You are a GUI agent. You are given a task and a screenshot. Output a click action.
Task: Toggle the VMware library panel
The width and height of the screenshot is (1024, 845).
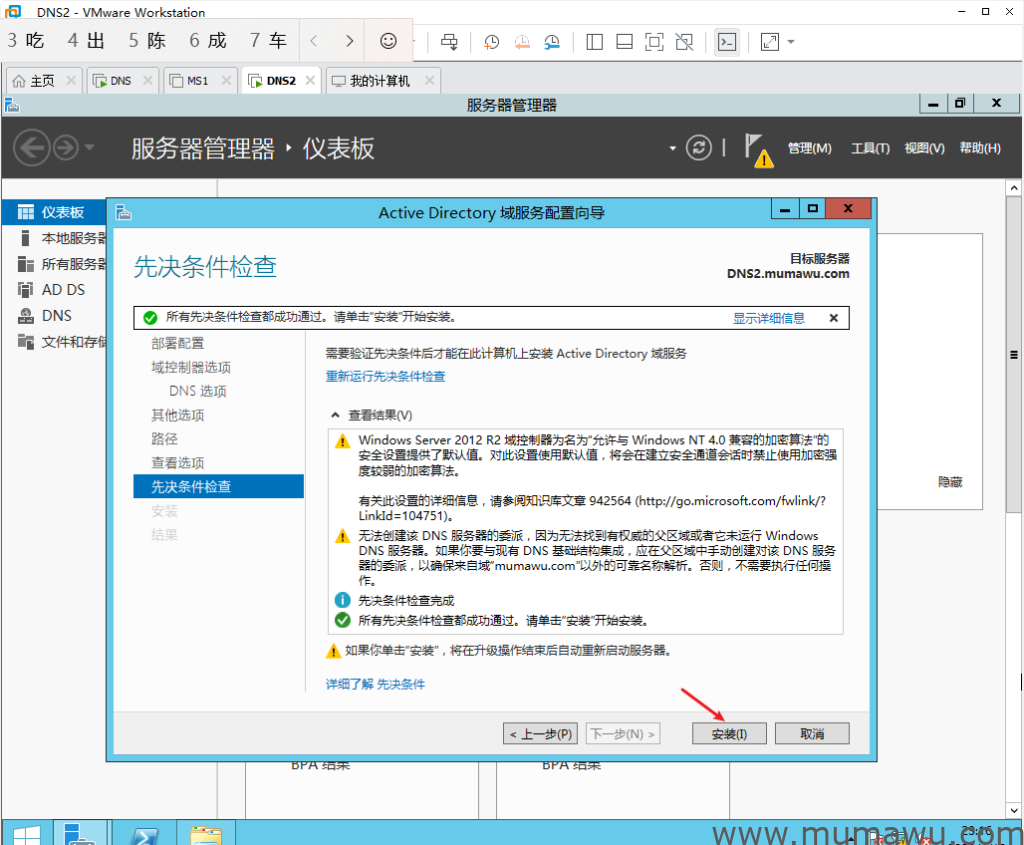[593, 41]
